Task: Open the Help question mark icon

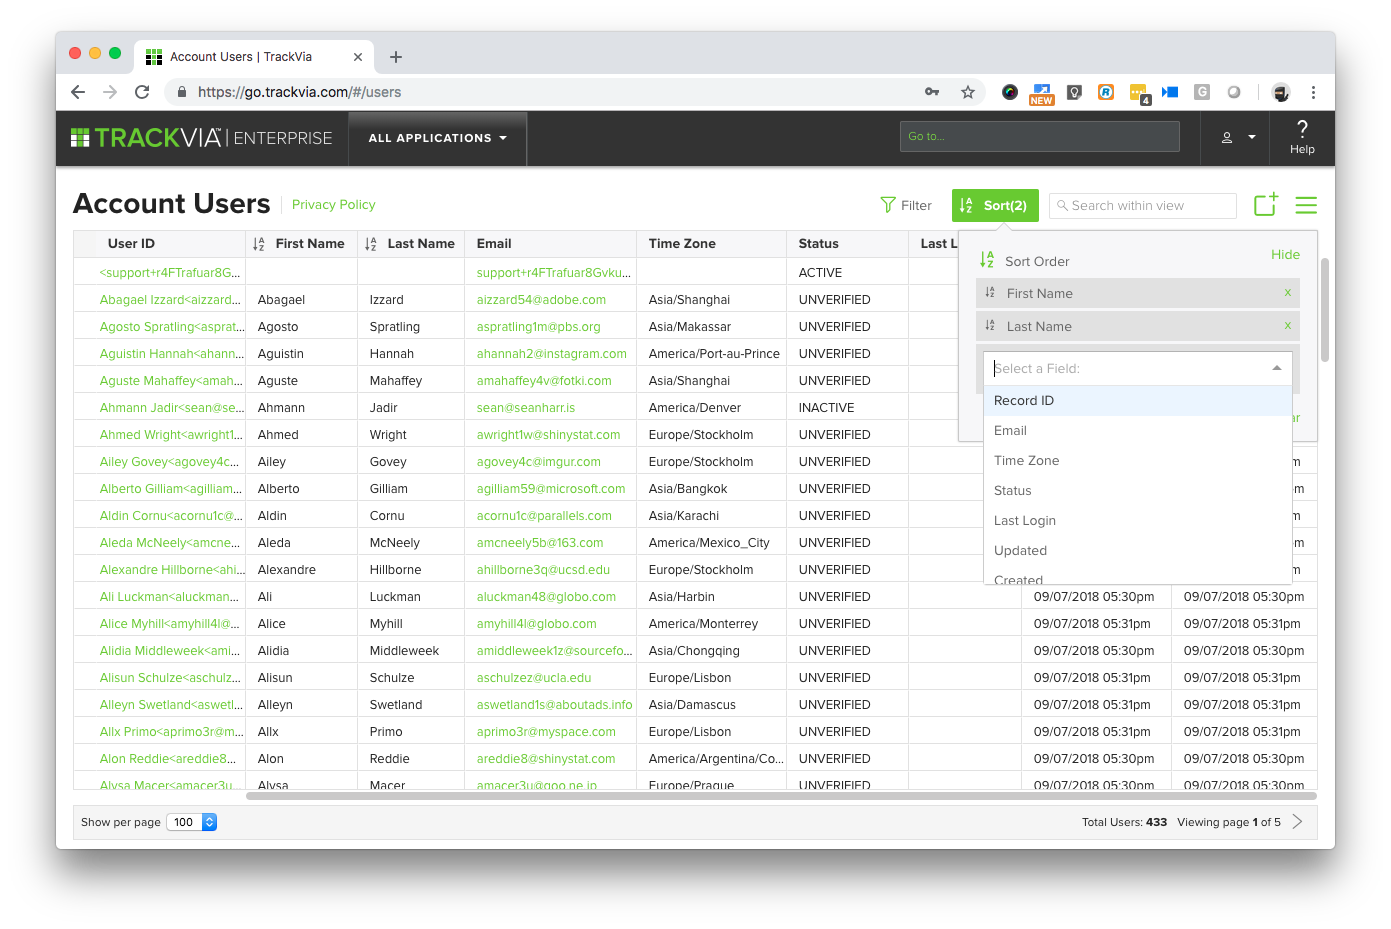Action: click(x=1302, y=128)
